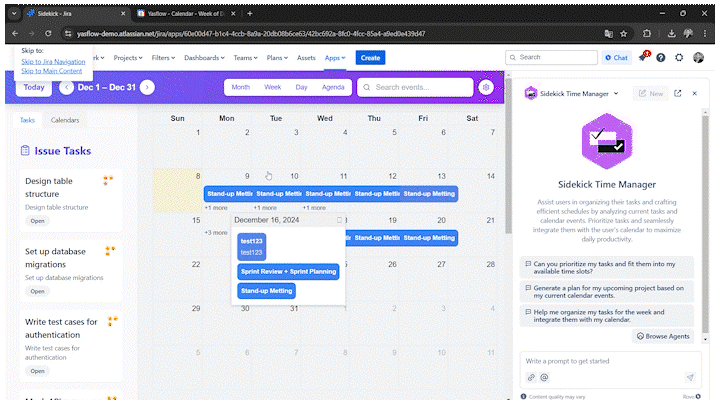Reload the browser page
This screenshot has height=400, width=720.
tap(48, 34)
